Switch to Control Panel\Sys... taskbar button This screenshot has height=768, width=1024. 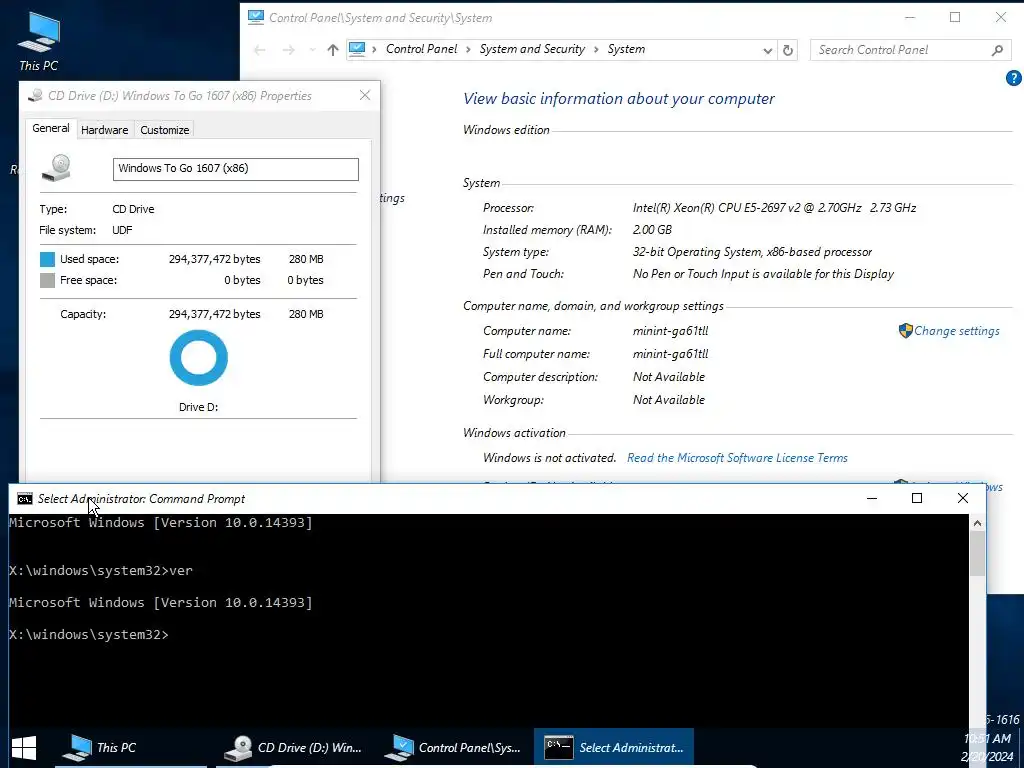click(x=454, y=748)
